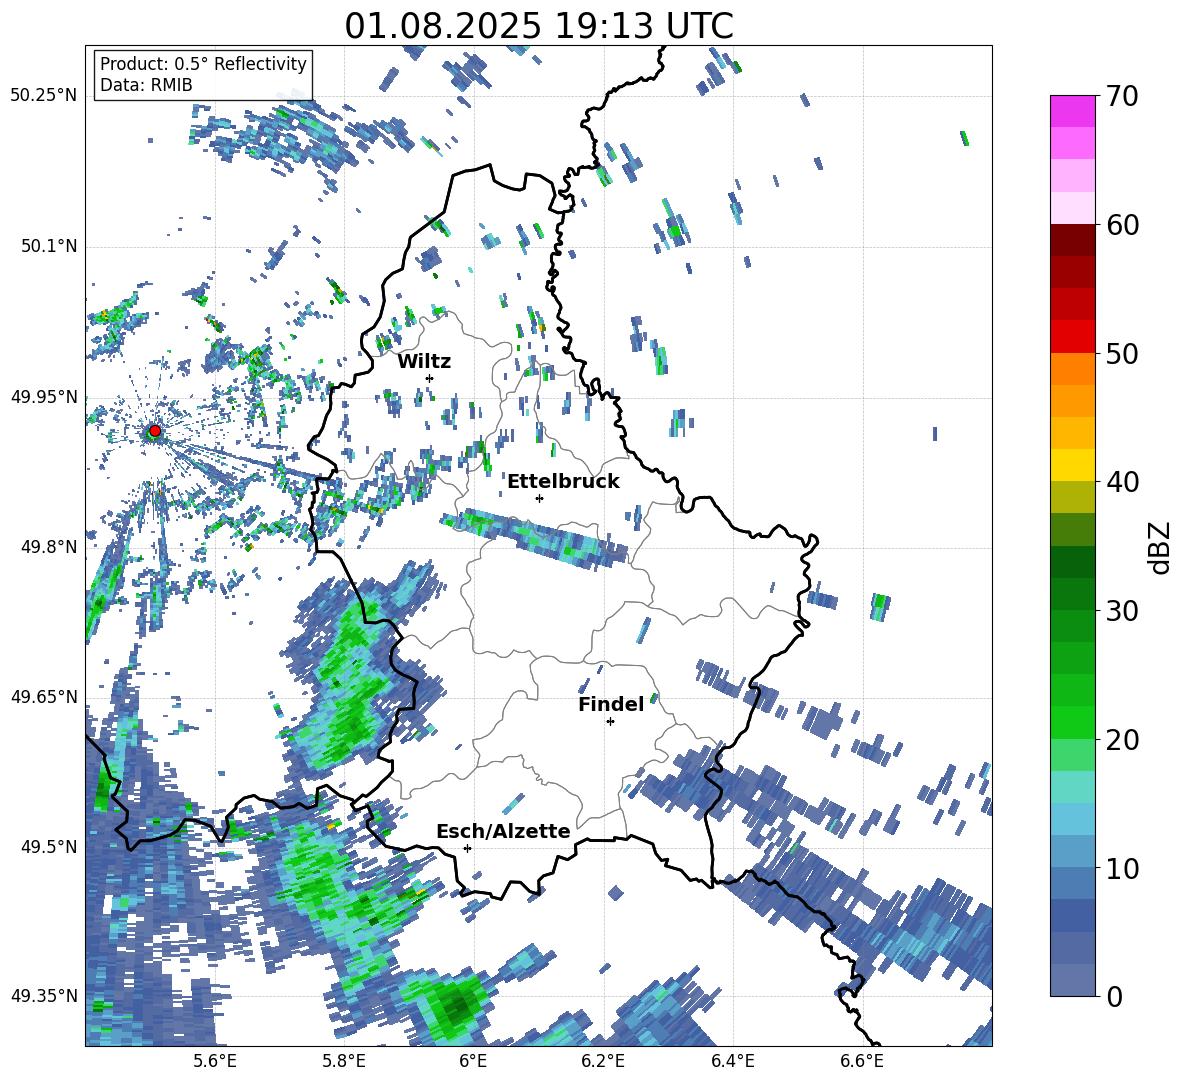The image size is (1184, 1081).
Task: Click the 'dBZ' colorbar axis label
Action: click(x=1161, y=547)
